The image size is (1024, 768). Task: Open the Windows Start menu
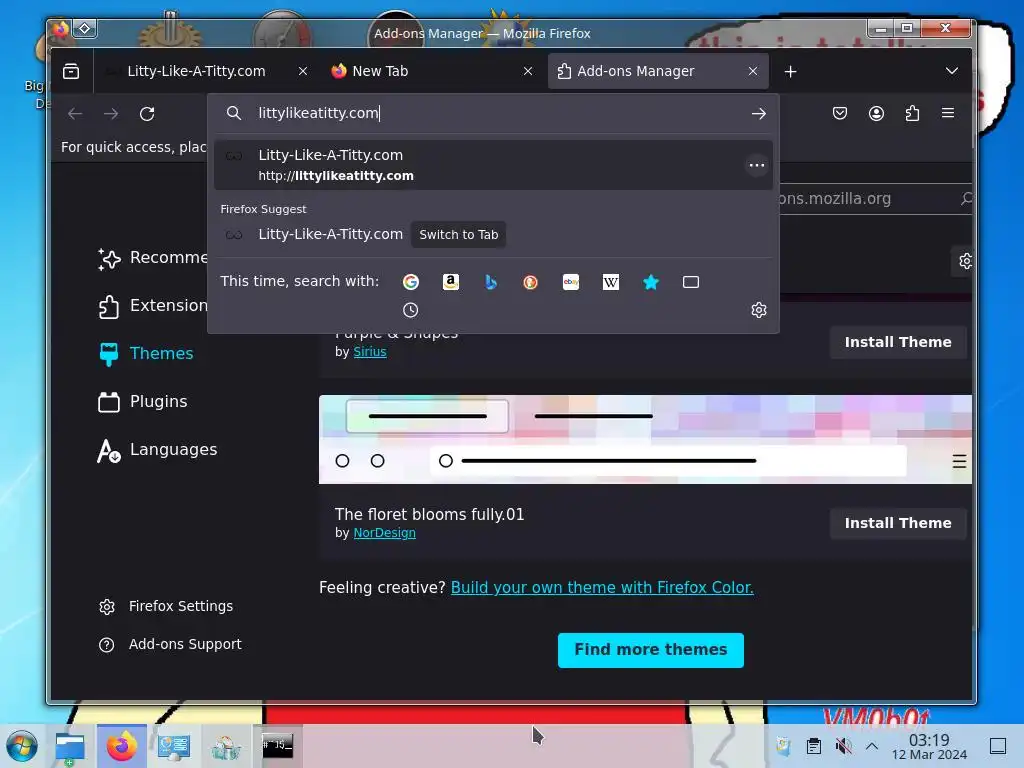pos(22,746)
